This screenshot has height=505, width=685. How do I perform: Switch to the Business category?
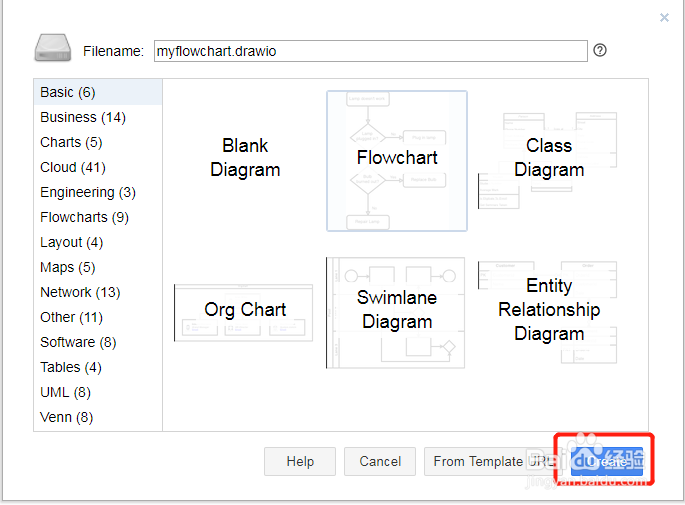point(82,117)
